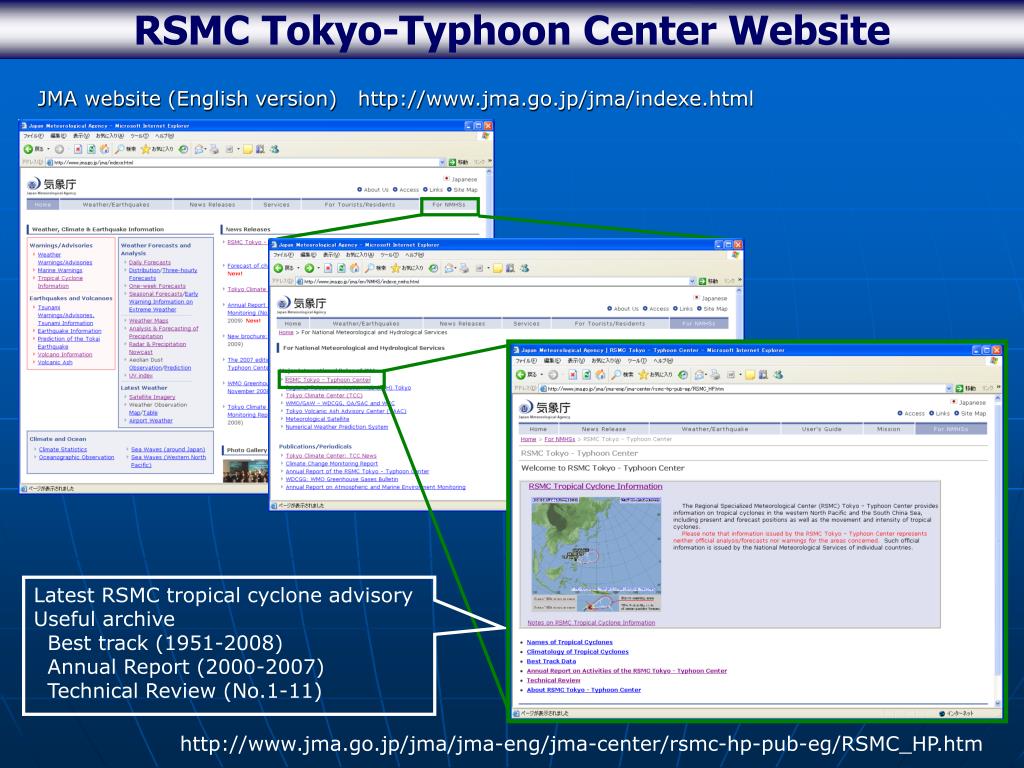Screen dimensions: 1024x768
Task: Open Technical Review link in RSMC window
Action: [553, 680]
